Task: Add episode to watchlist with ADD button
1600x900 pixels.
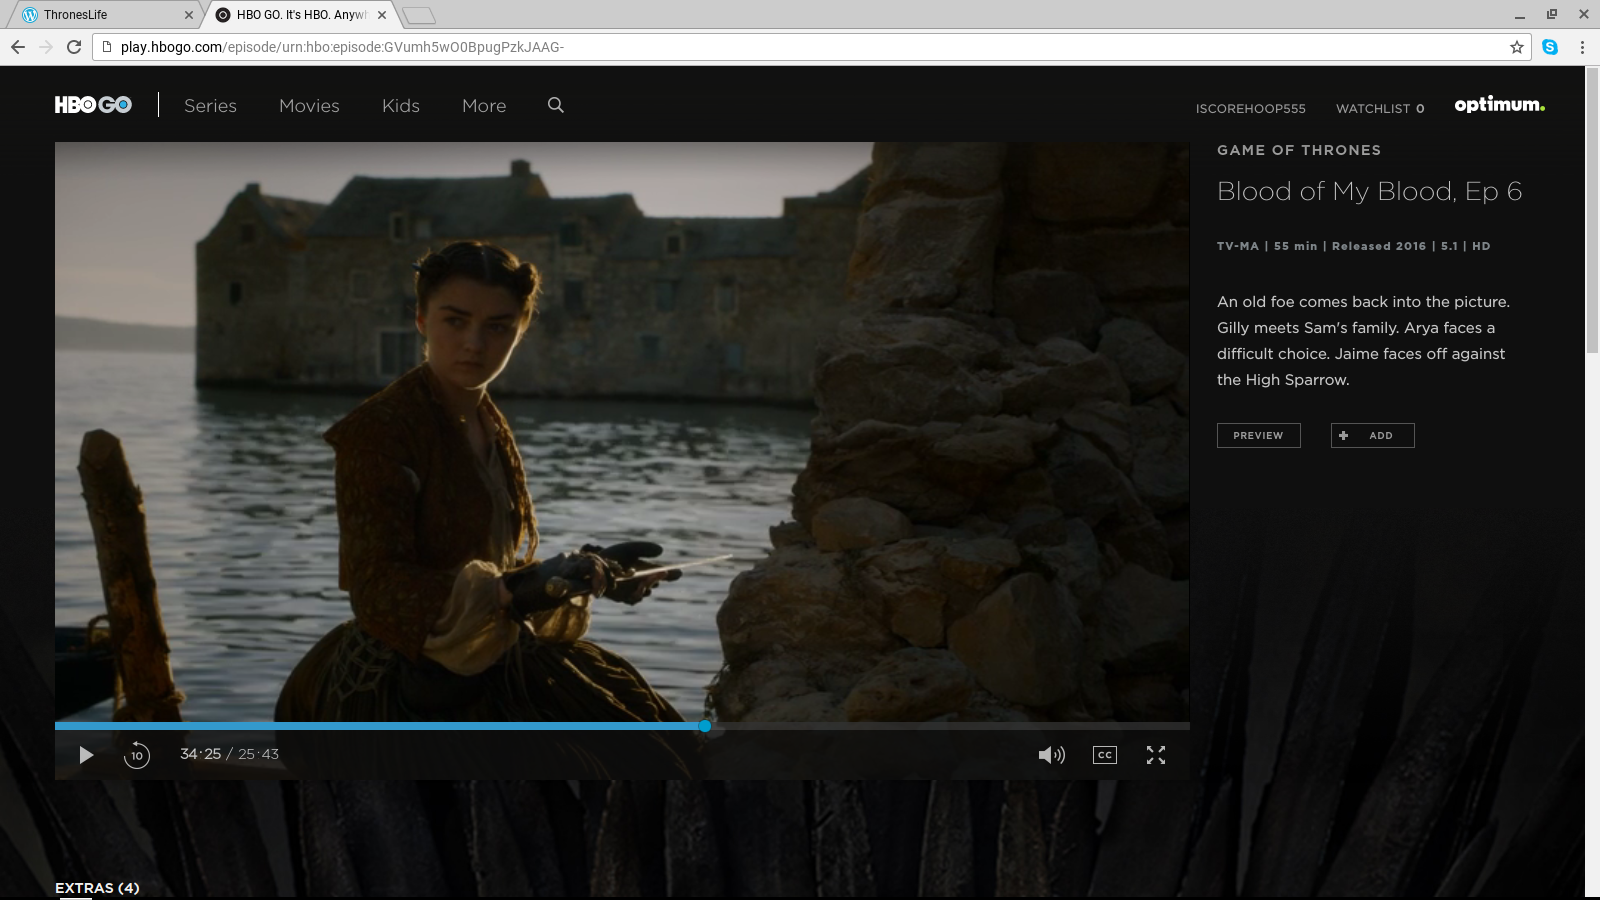Action: tap(1372, 435)
